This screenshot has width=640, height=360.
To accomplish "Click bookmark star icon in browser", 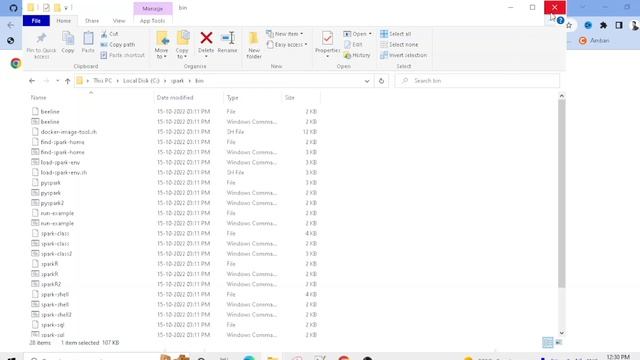I will [569, 25].
